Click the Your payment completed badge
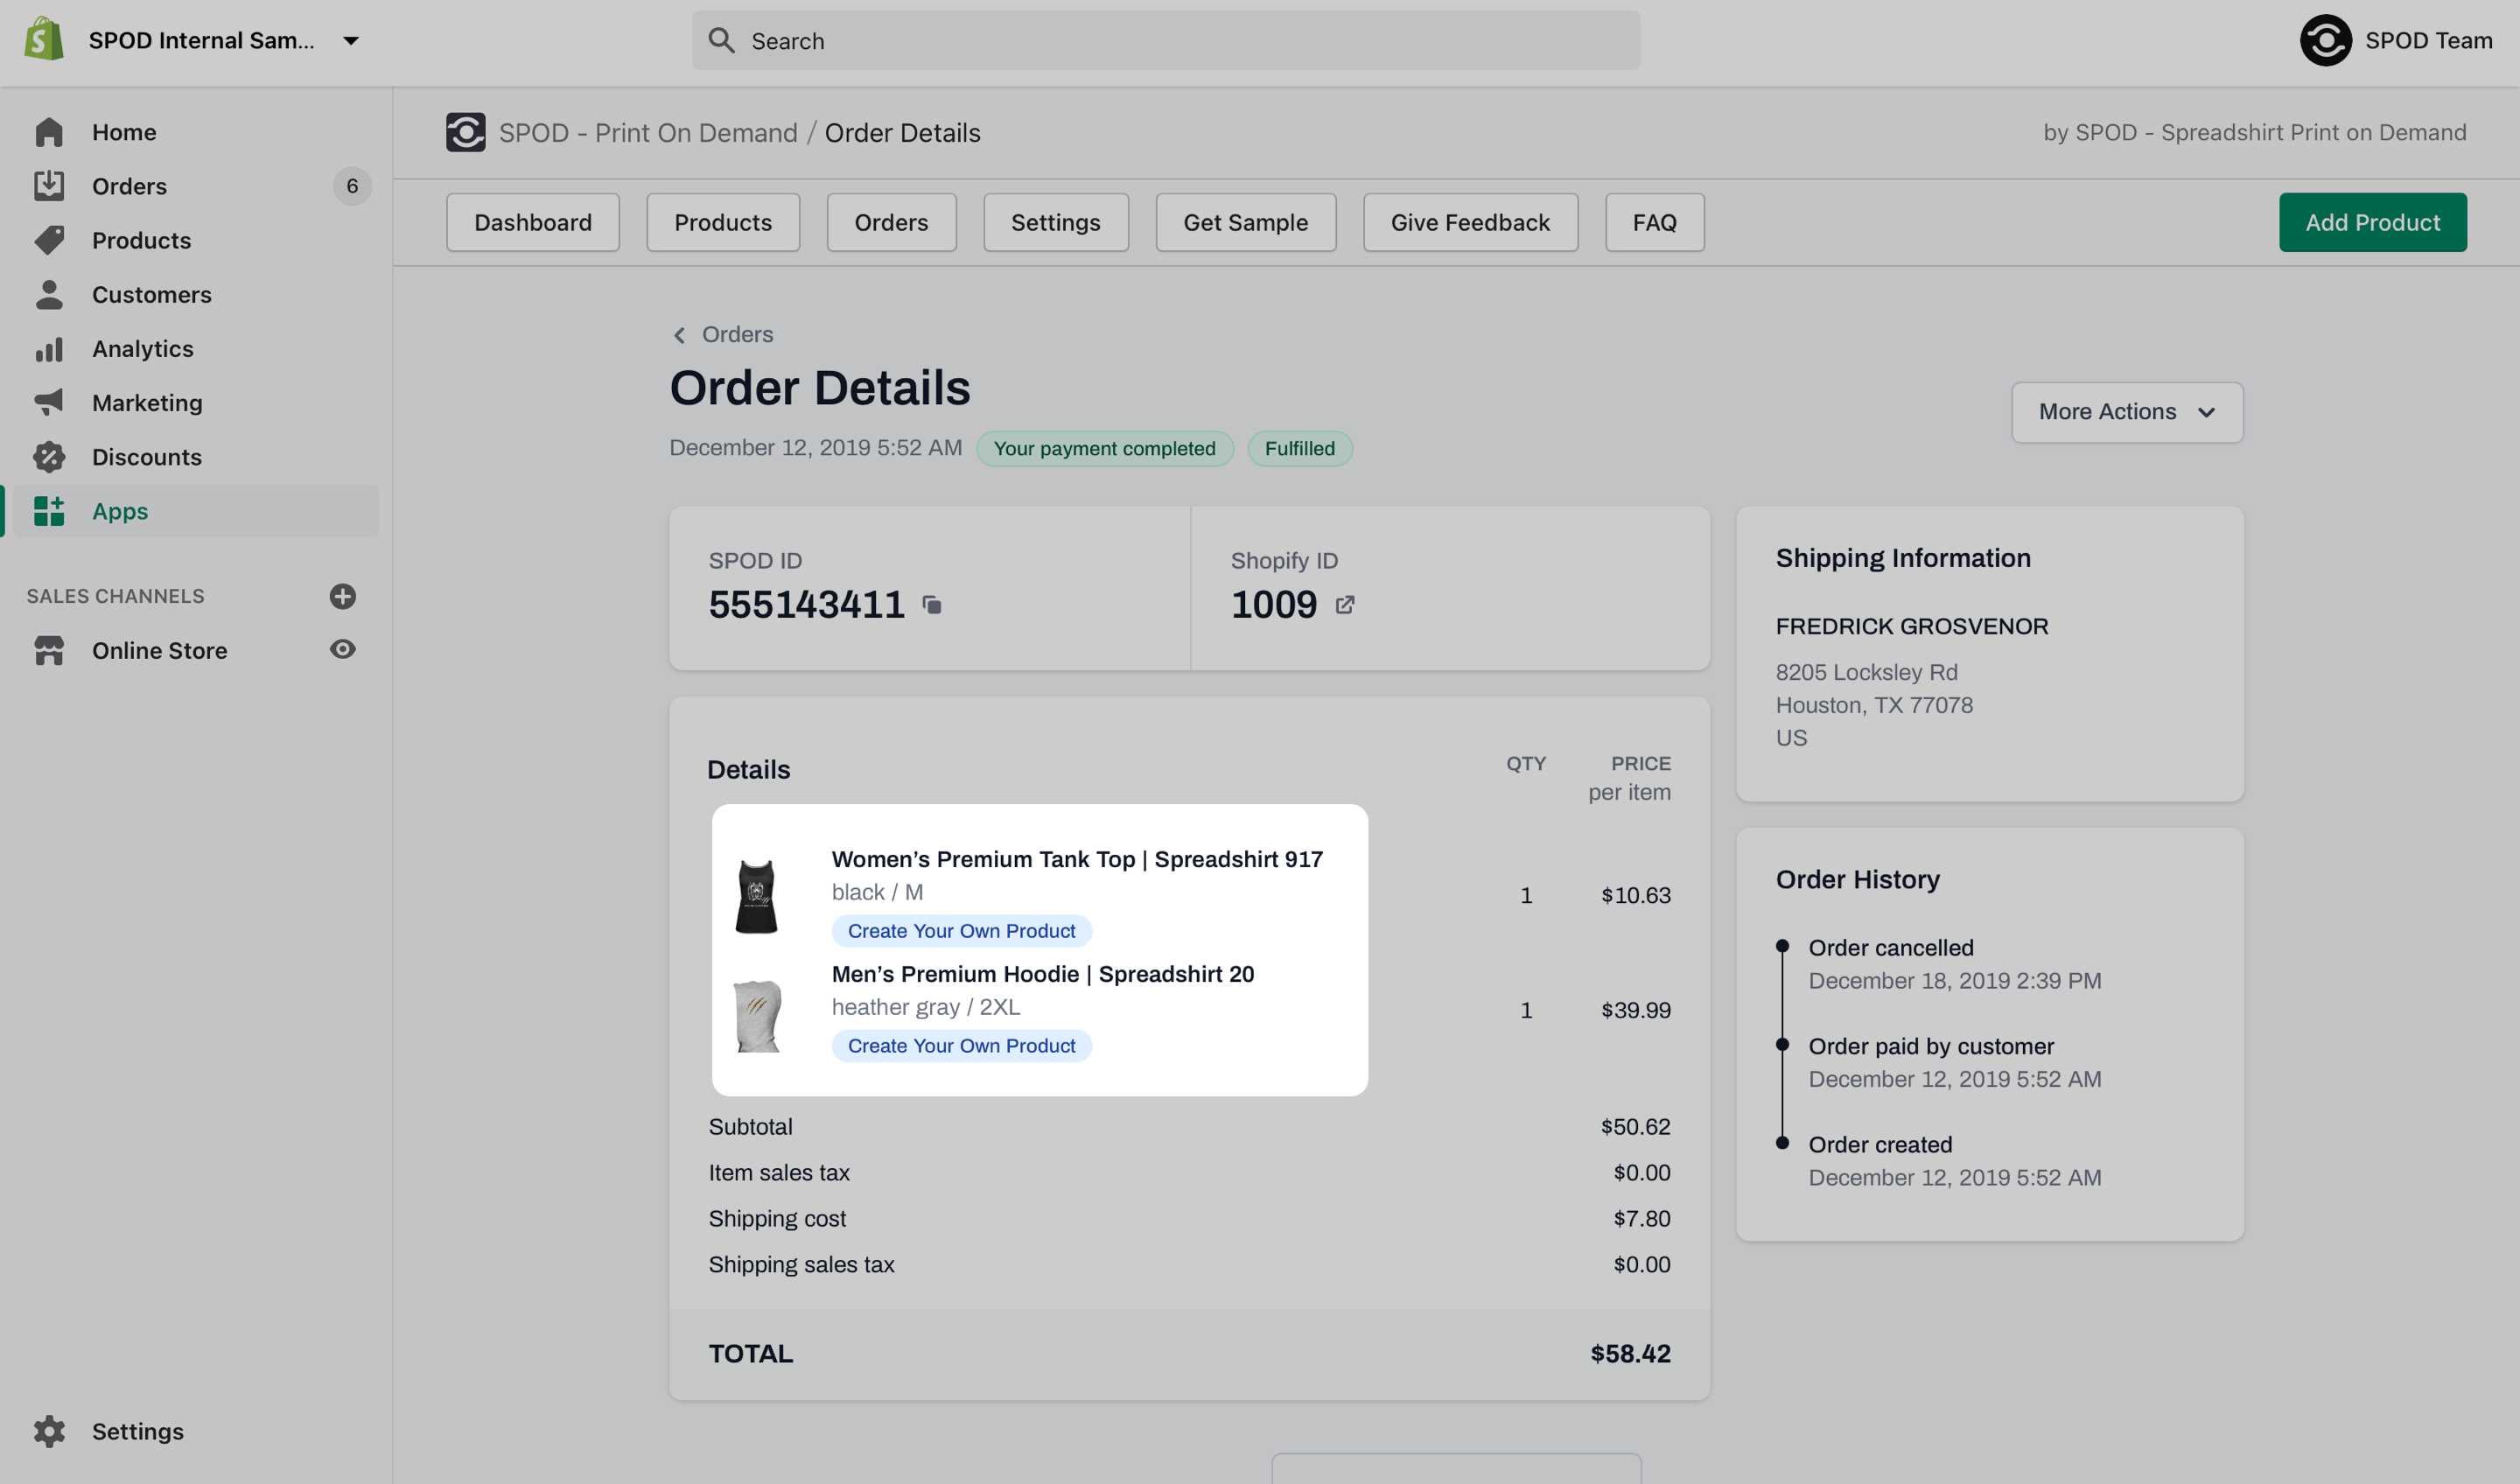2520x1484 pixels. (x=1104, y=448)
